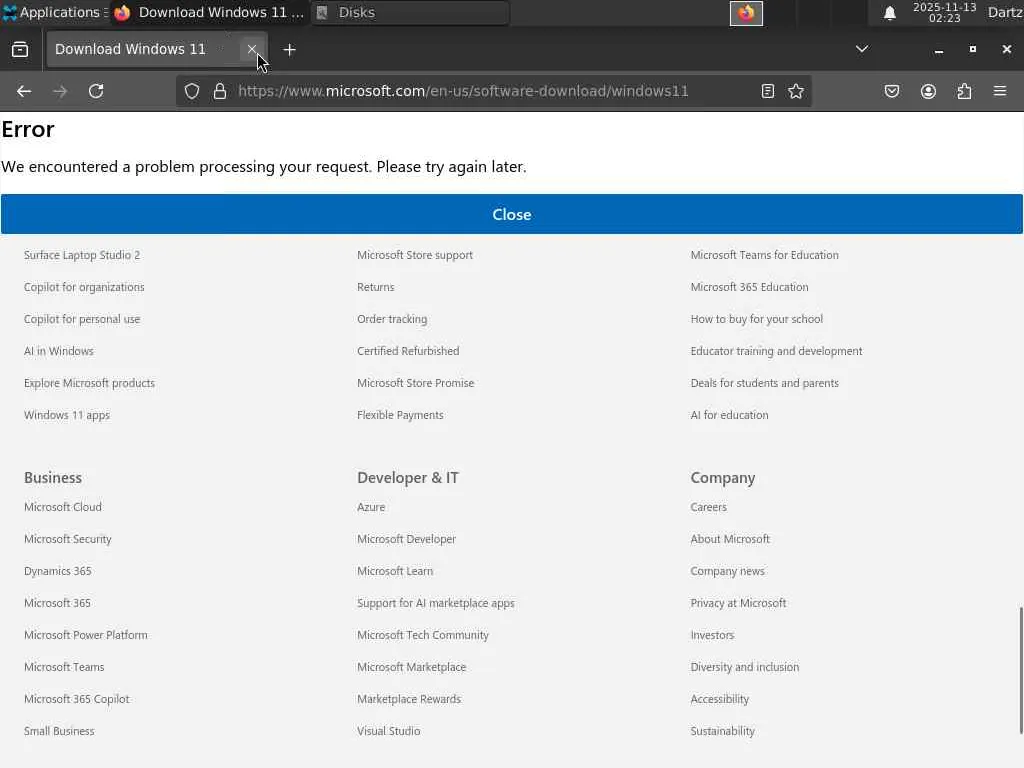Open Sustainability link
Image resolution: width=1024 pixels, height=768 pixels.
[x=723, y=731]
